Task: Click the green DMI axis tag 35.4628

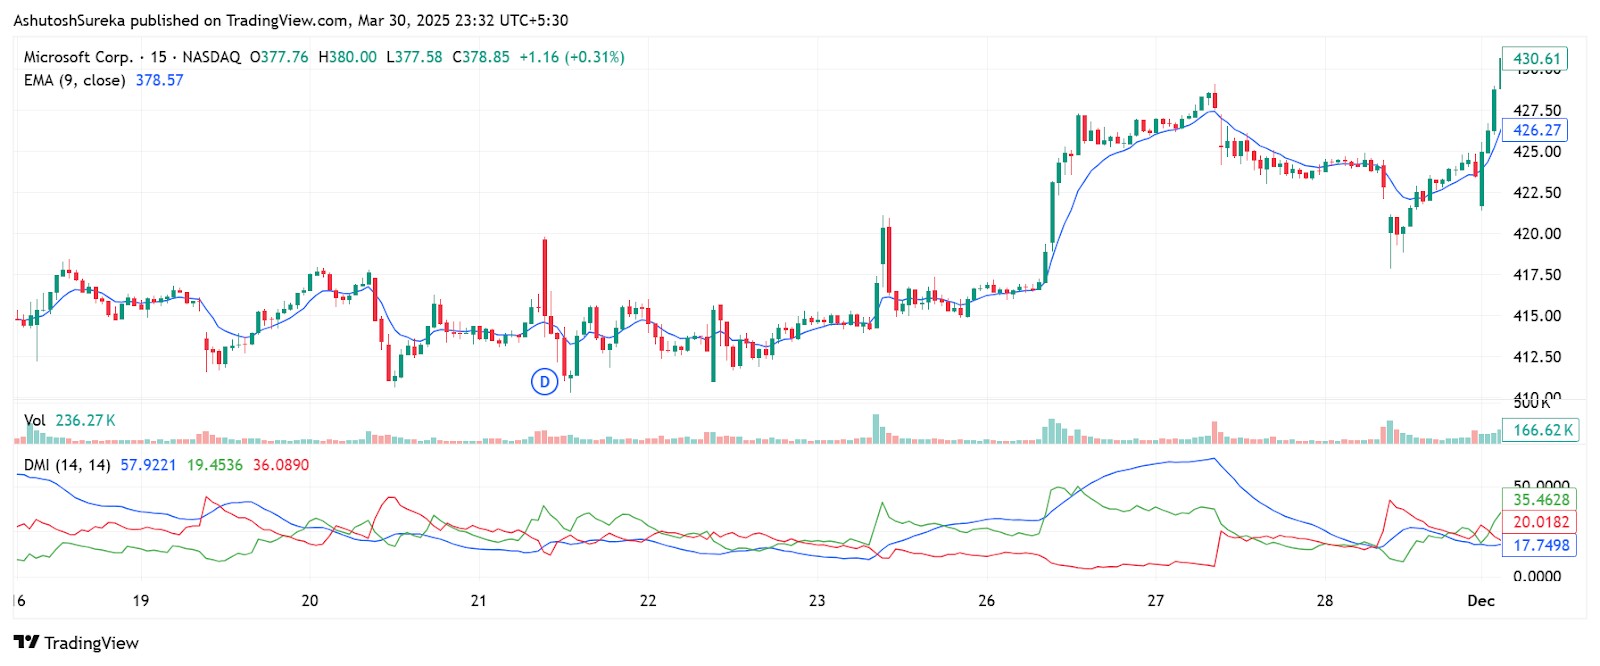Action: 1540,500
